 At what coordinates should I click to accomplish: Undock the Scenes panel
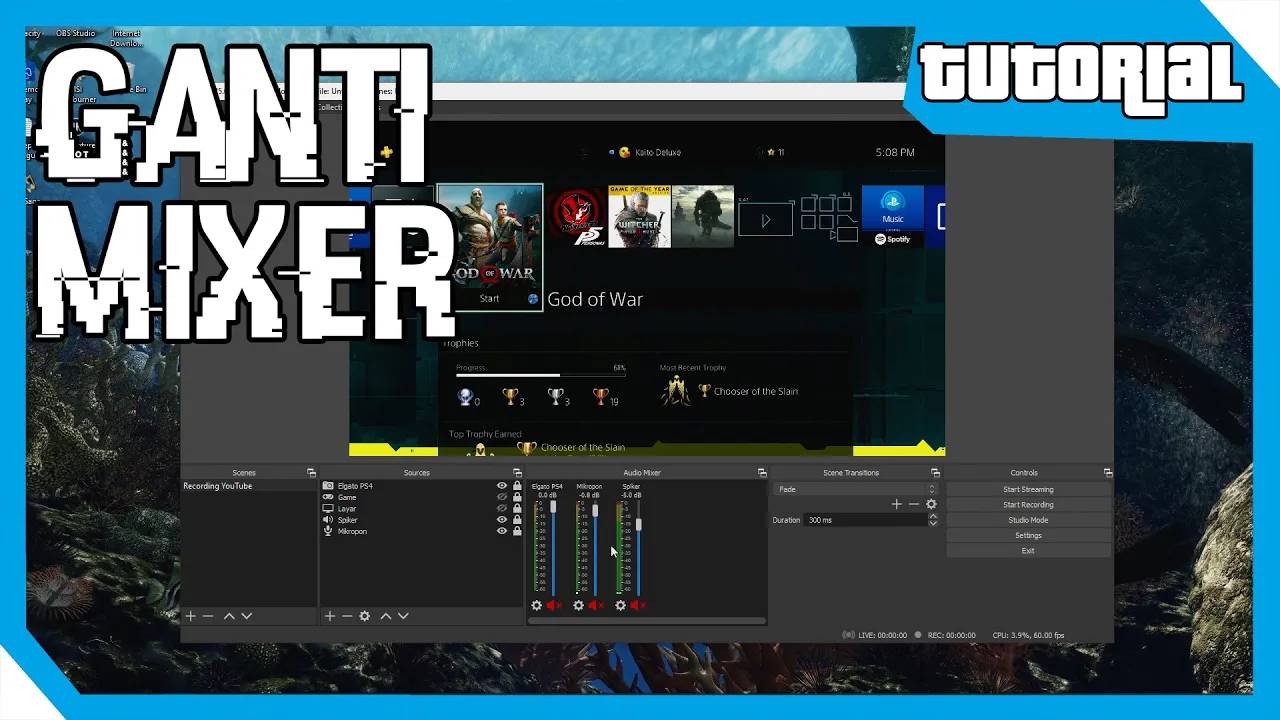click(311, 473)
